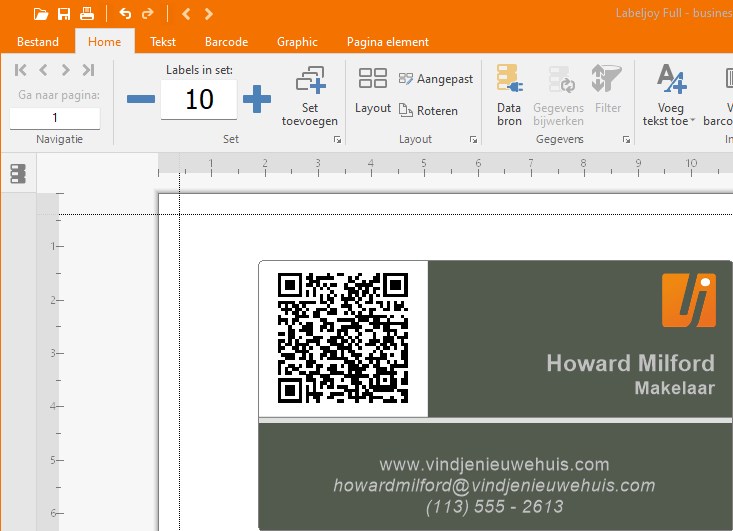Increase labels in set with plus
This screenshot has height=531, width=733.
point(257,99)
